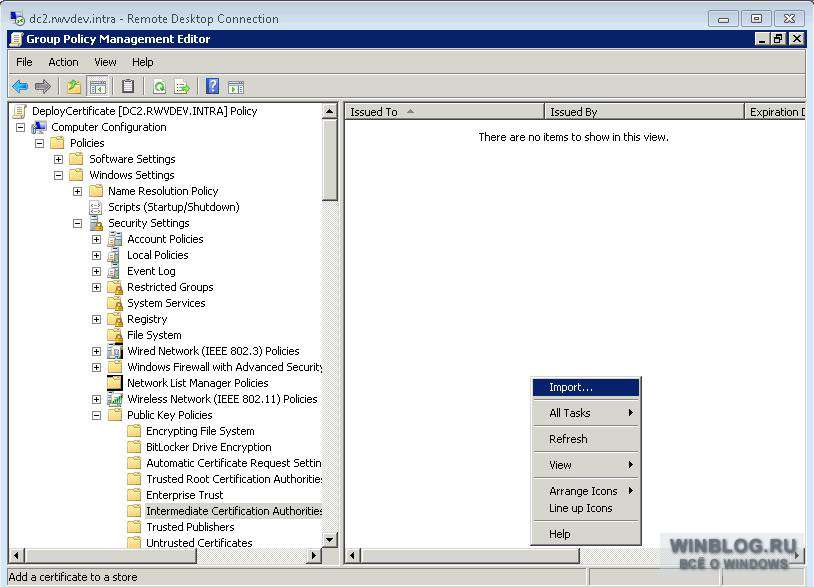Select the System Services tree item
Image resolution: width=814 pixels, height=587 pixels.
(x=166, y=303)
